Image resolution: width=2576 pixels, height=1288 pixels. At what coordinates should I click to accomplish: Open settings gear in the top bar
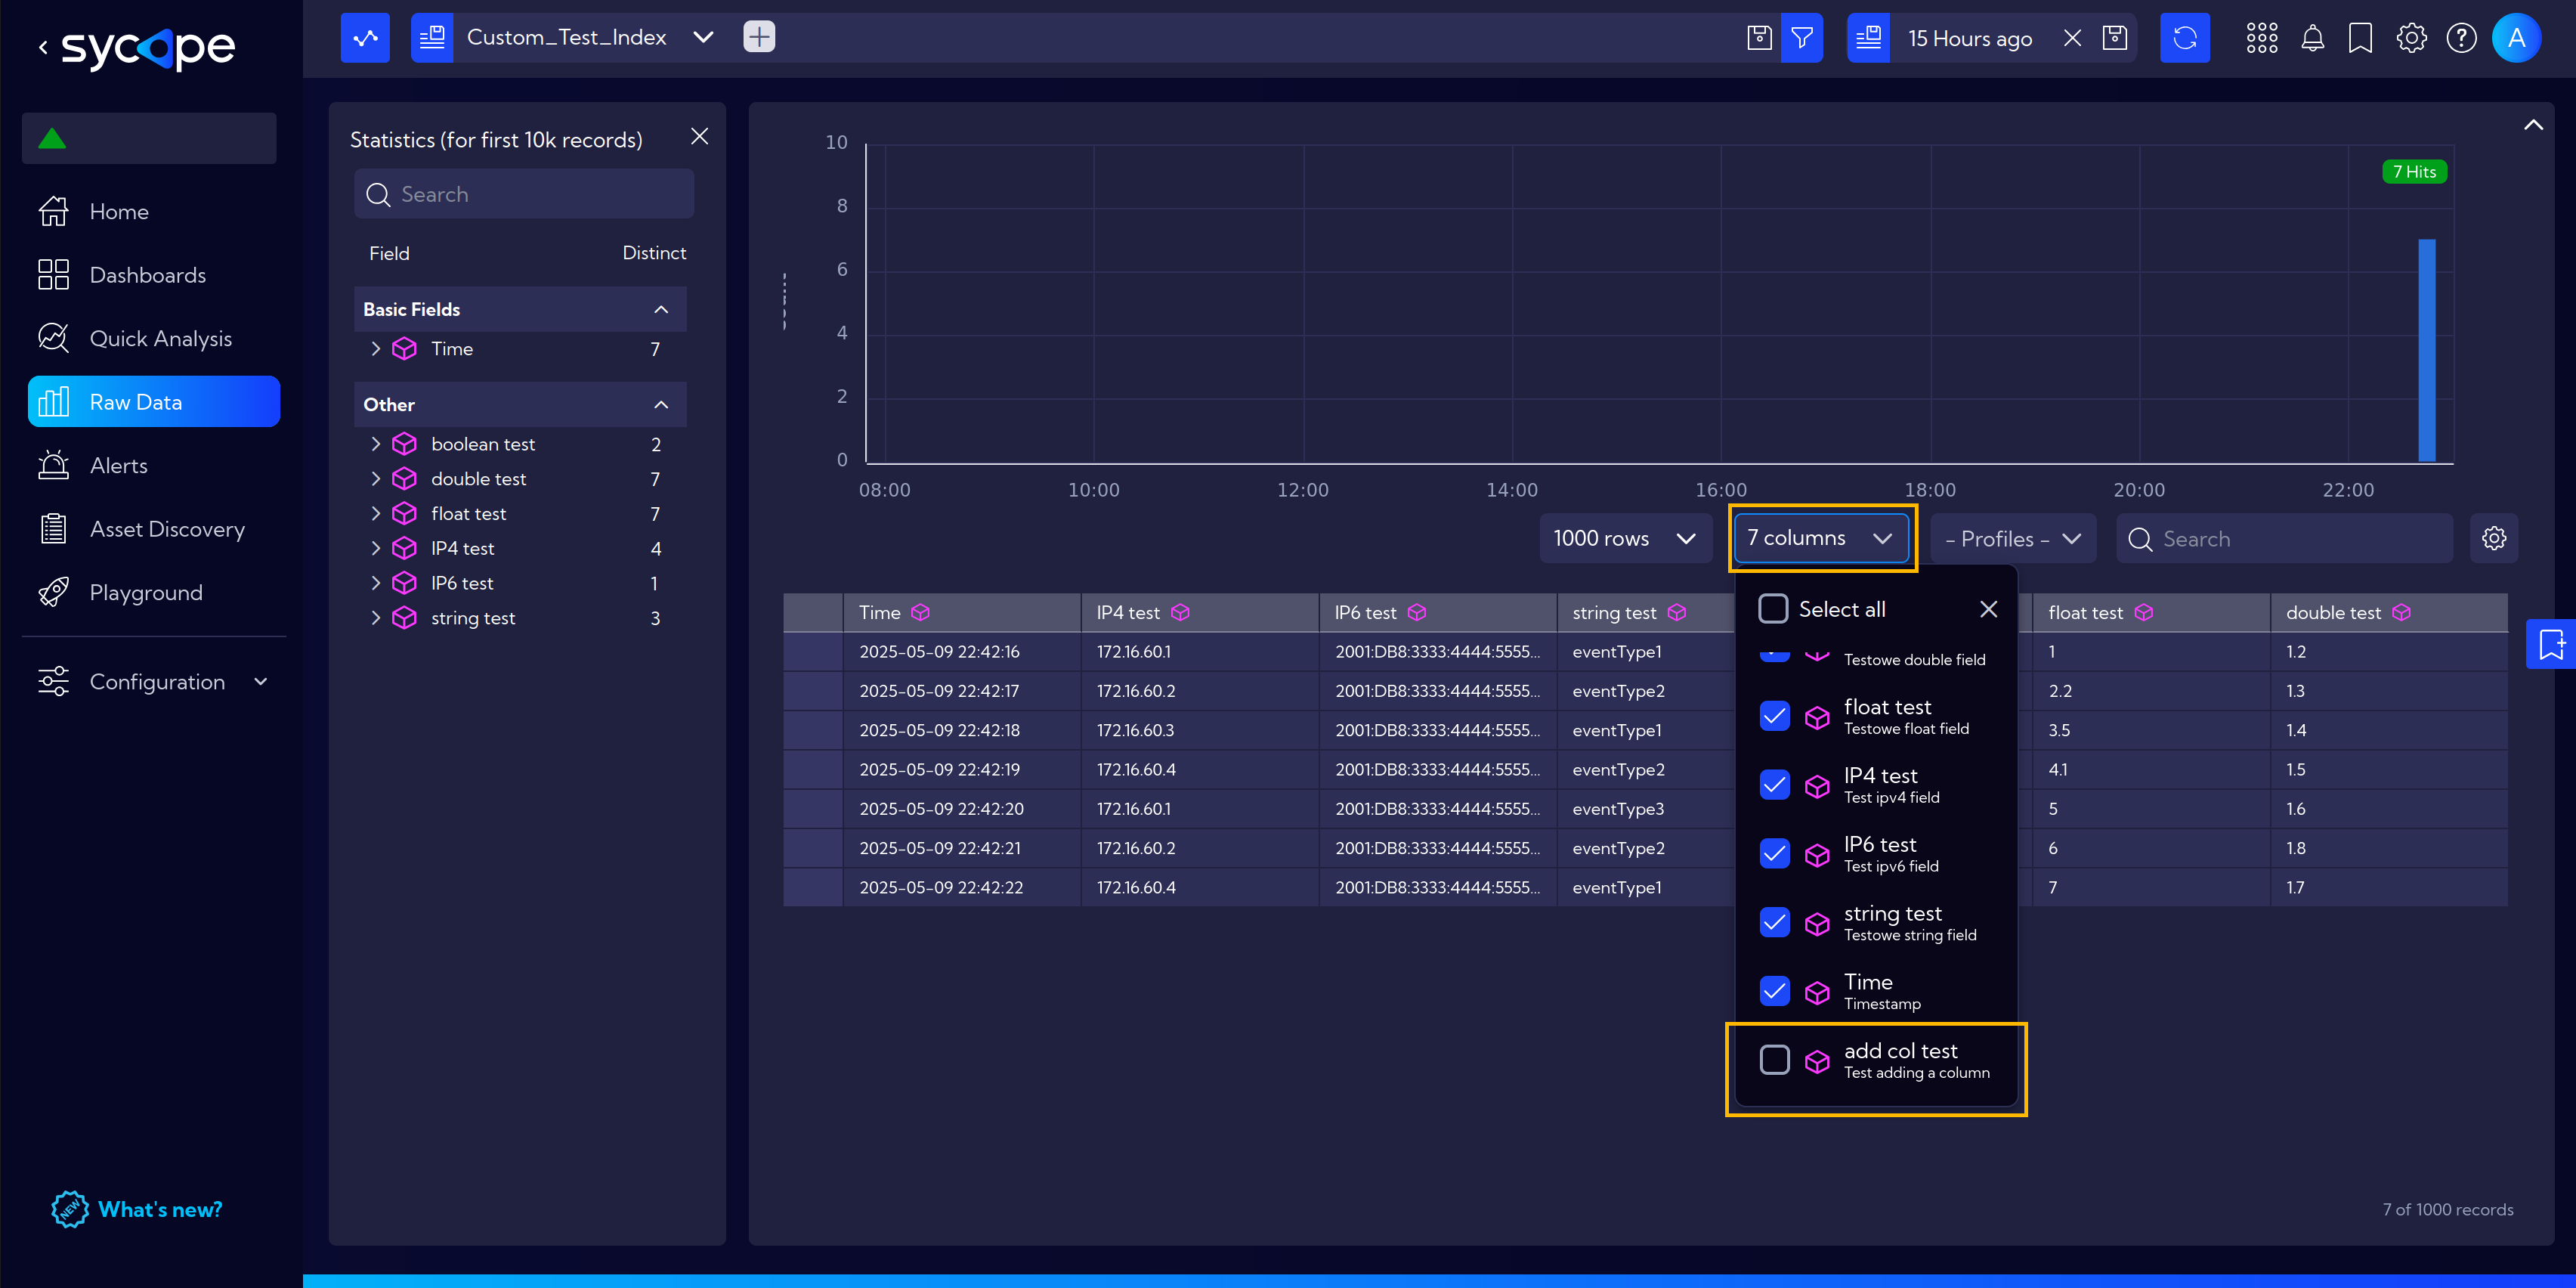(2411, 38)
